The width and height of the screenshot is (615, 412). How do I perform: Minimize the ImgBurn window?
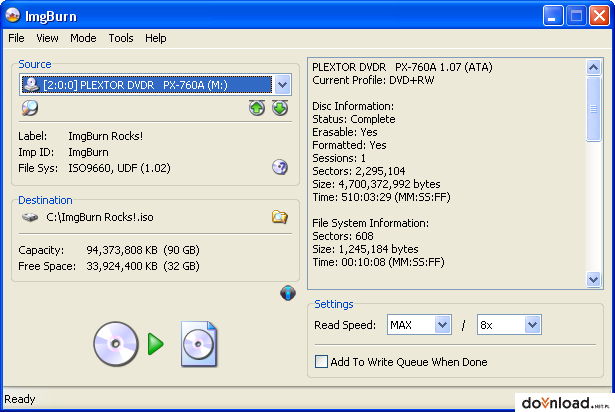click(x=552, y=16)
